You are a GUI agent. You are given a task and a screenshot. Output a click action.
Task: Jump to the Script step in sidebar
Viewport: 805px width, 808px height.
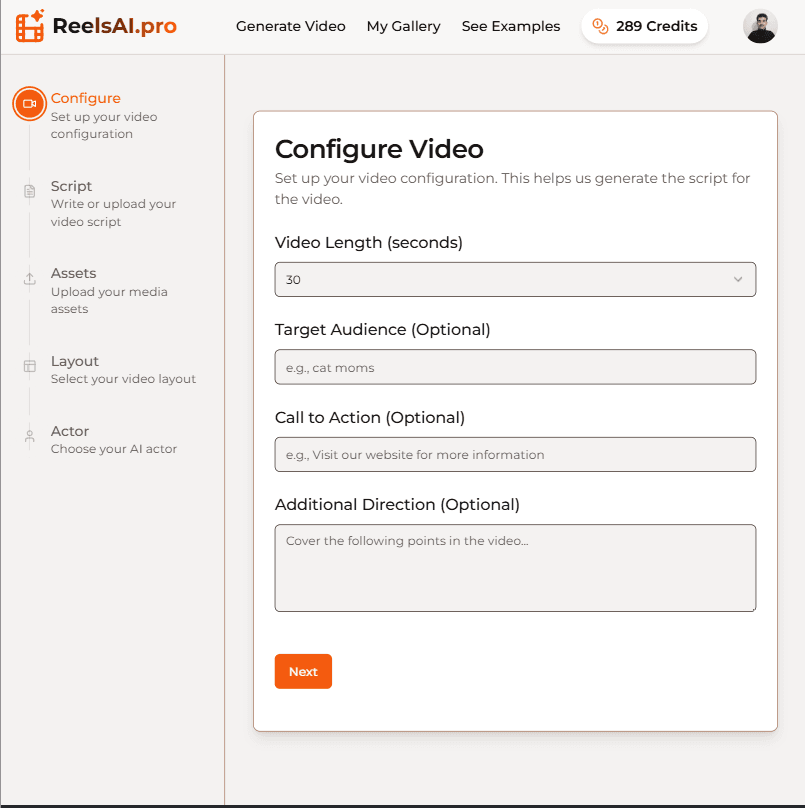coord(71,186)
